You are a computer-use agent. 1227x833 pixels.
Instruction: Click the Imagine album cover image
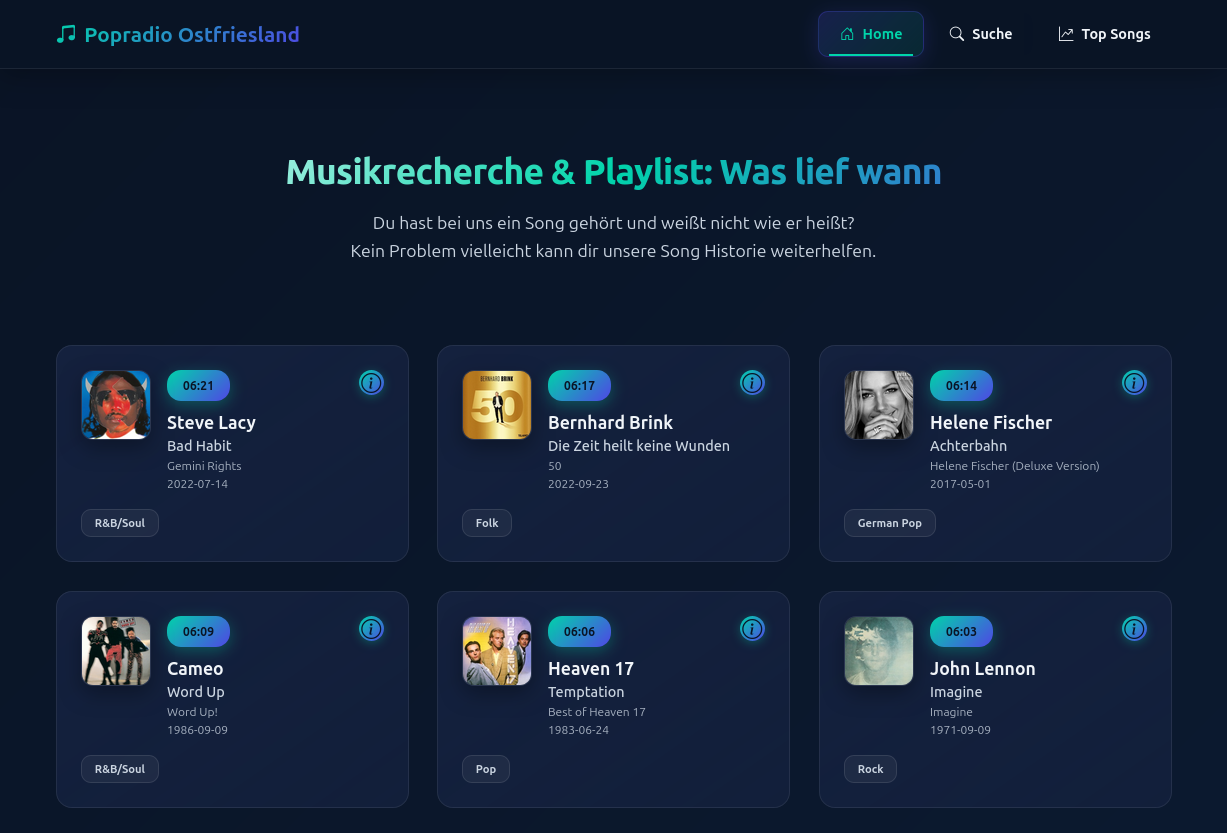(879, 651)
